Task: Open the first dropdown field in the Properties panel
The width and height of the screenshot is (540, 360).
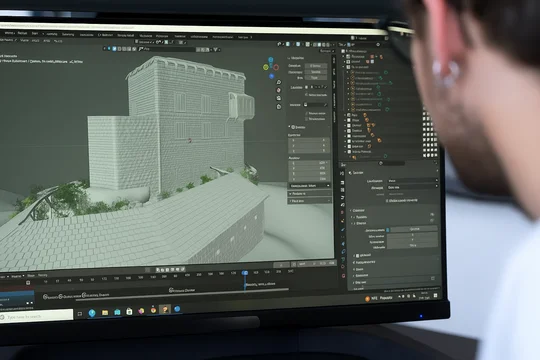Action: [413, 181]
